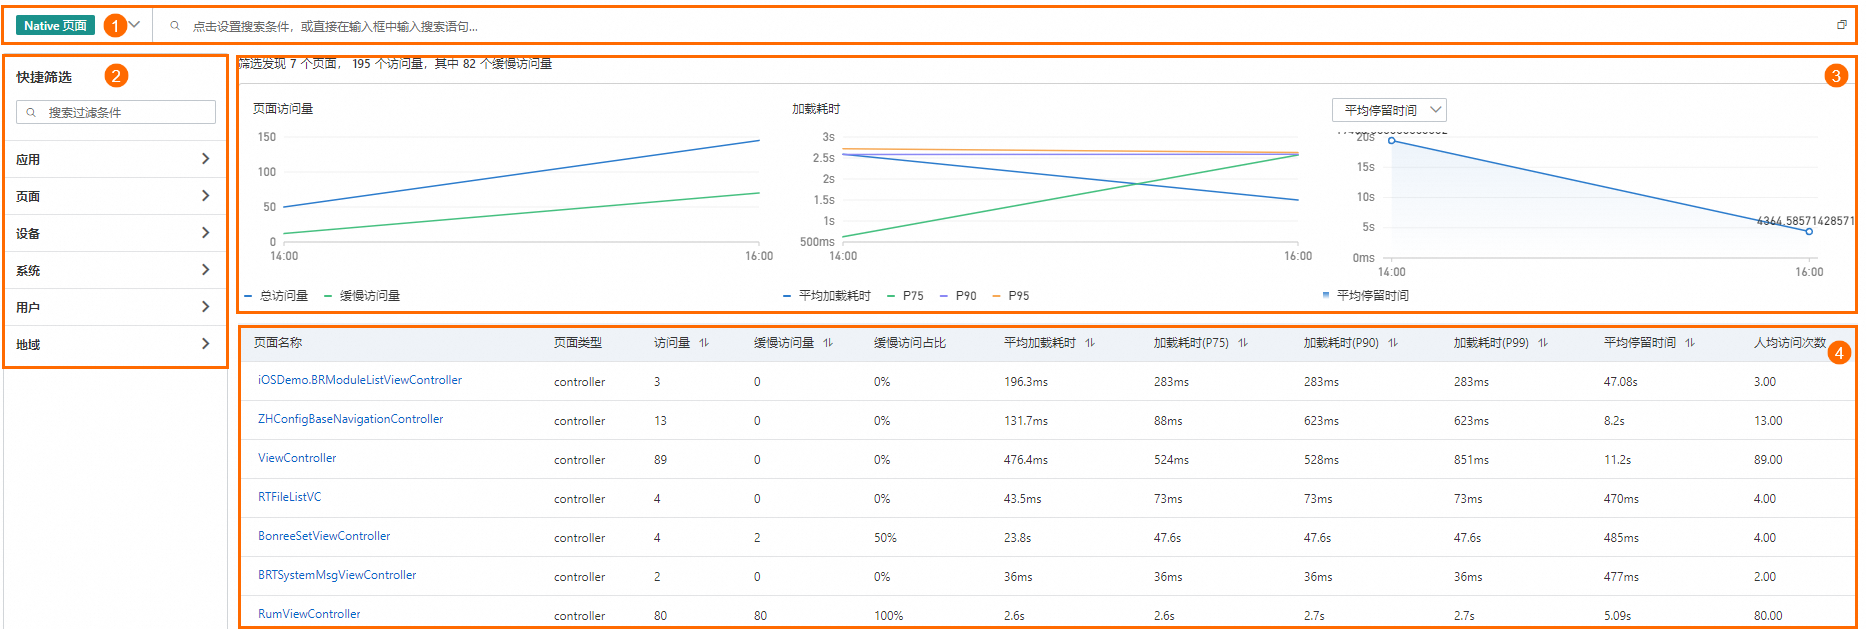Sort table by 平均加载耗时 column icon
This screenshot has width=1866, height=629.
coord(1090,342)
